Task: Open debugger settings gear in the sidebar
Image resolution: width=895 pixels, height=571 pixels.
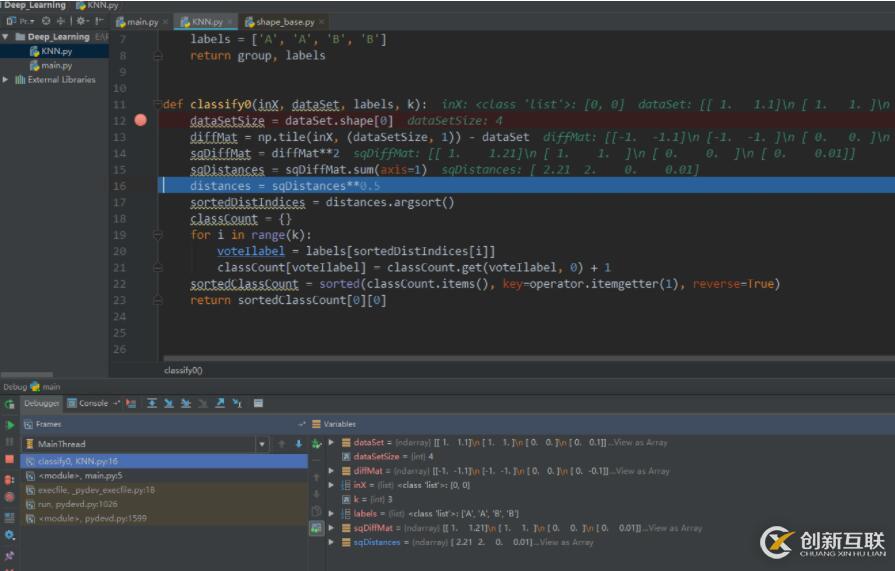Action: [x=10, y=535]
